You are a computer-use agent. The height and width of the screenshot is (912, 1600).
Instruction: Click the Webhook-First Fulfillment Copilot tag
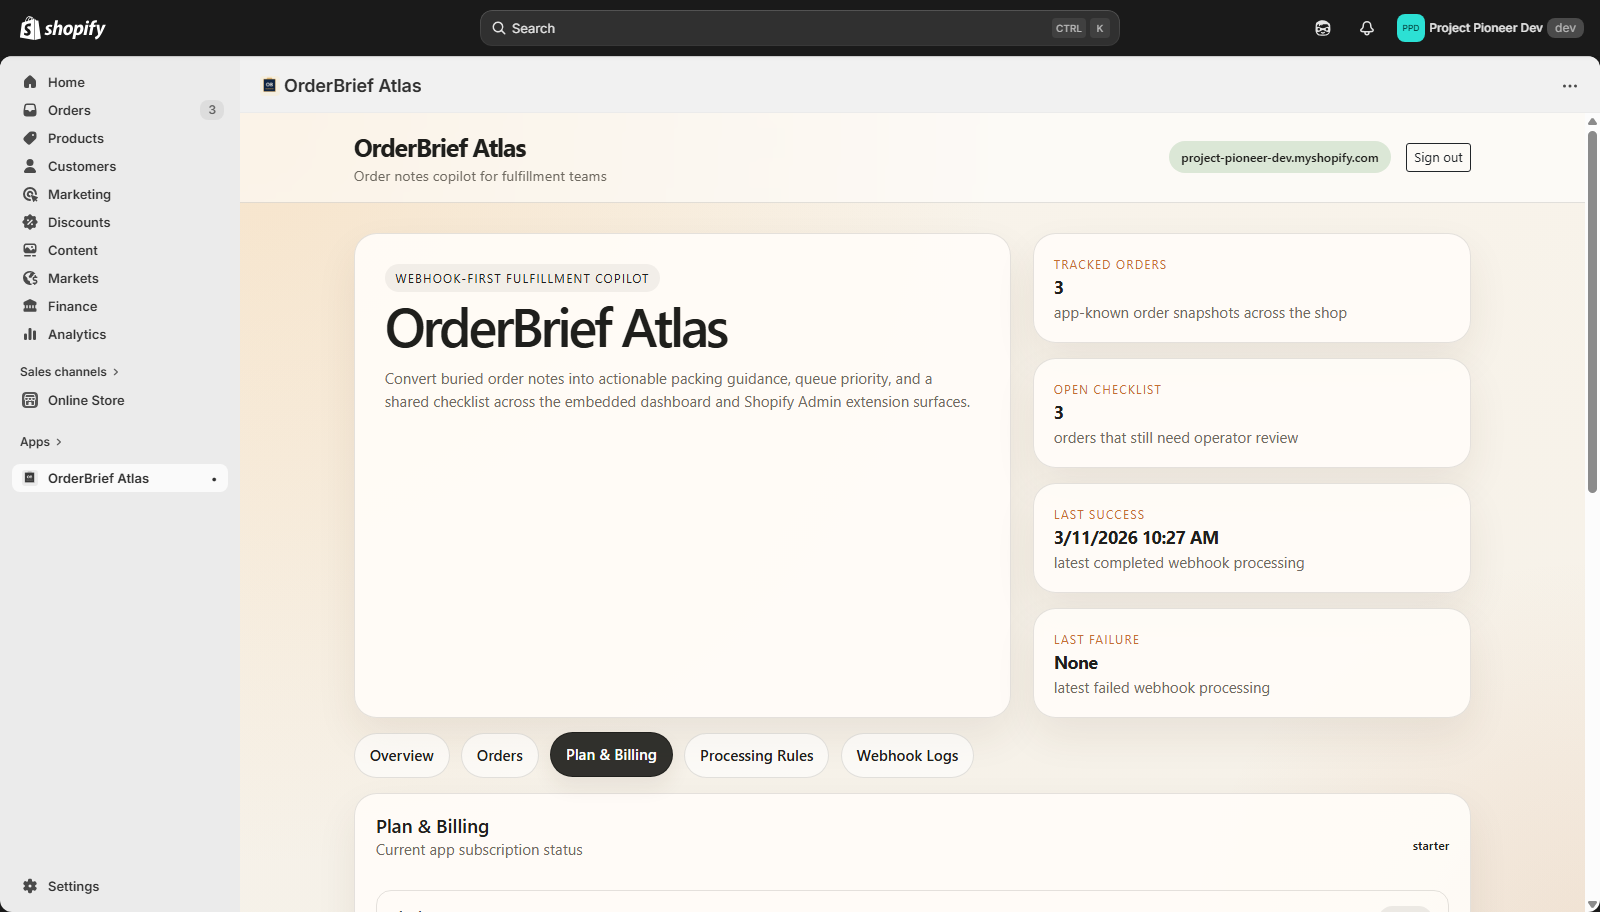522,279
